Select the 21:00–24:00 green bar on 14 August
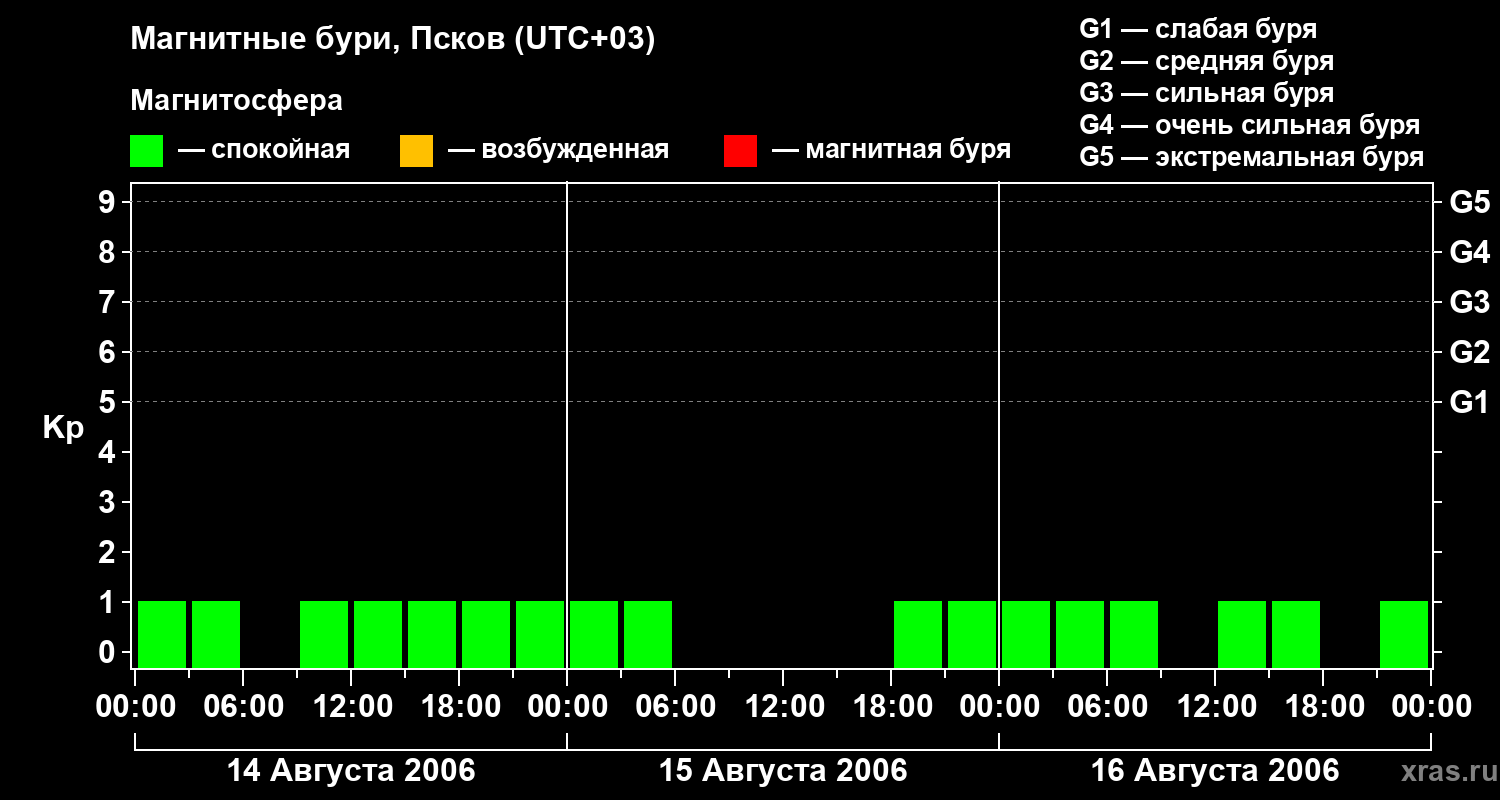The width and height of the screenshot is (1500, 800). point(540,634)
